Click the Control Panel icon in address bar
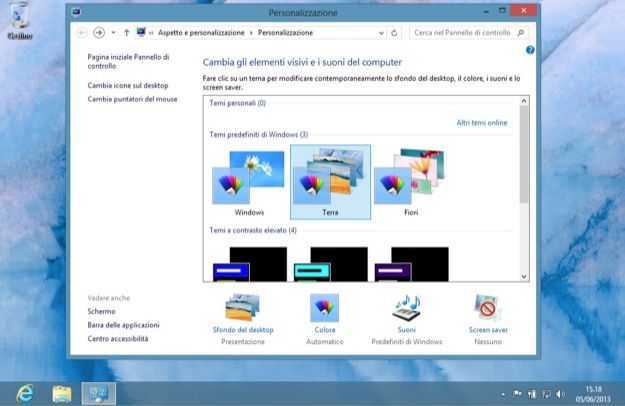 click(141, 32)
